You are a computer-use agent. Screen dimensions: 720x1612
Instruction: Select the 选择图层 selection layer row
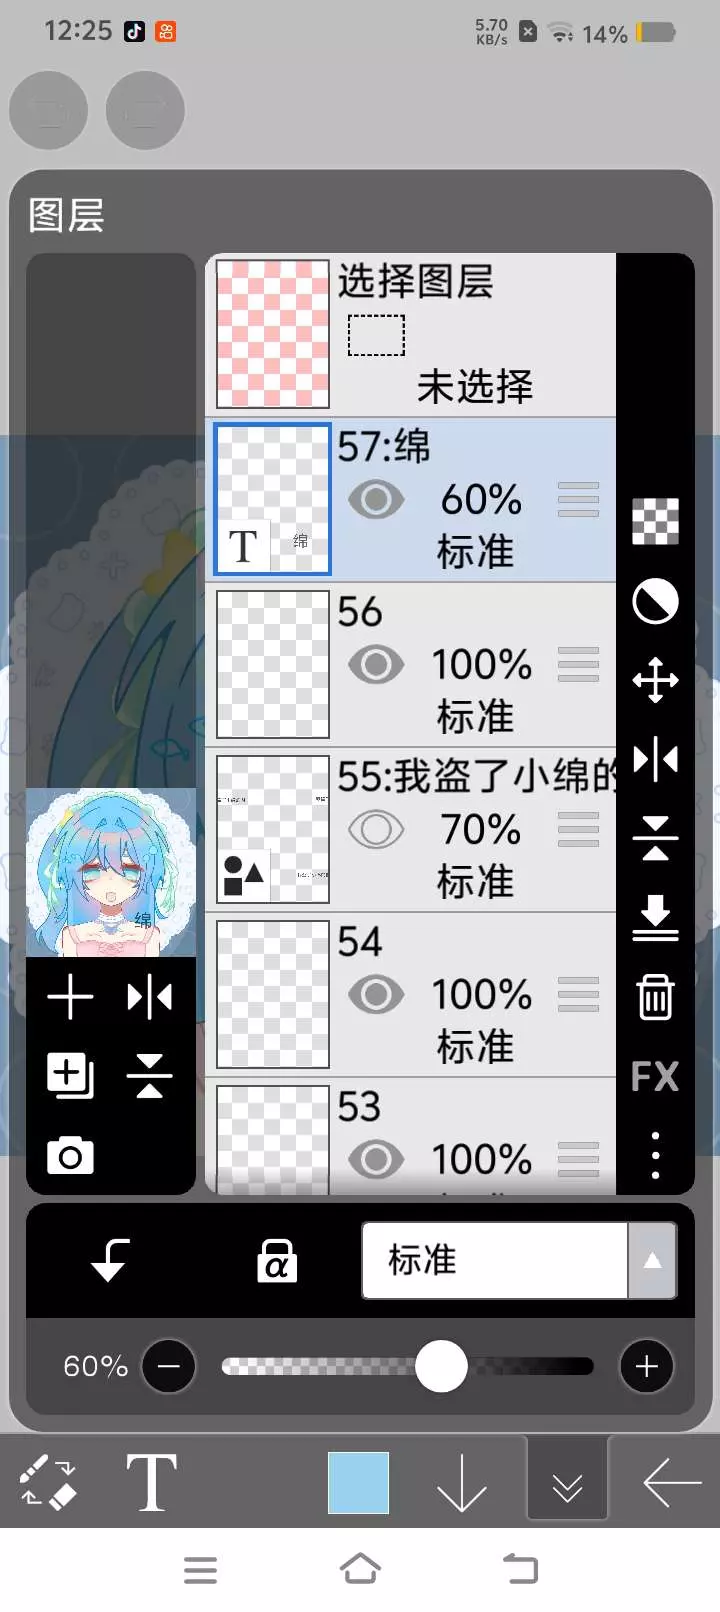click(x=411, y=335)
